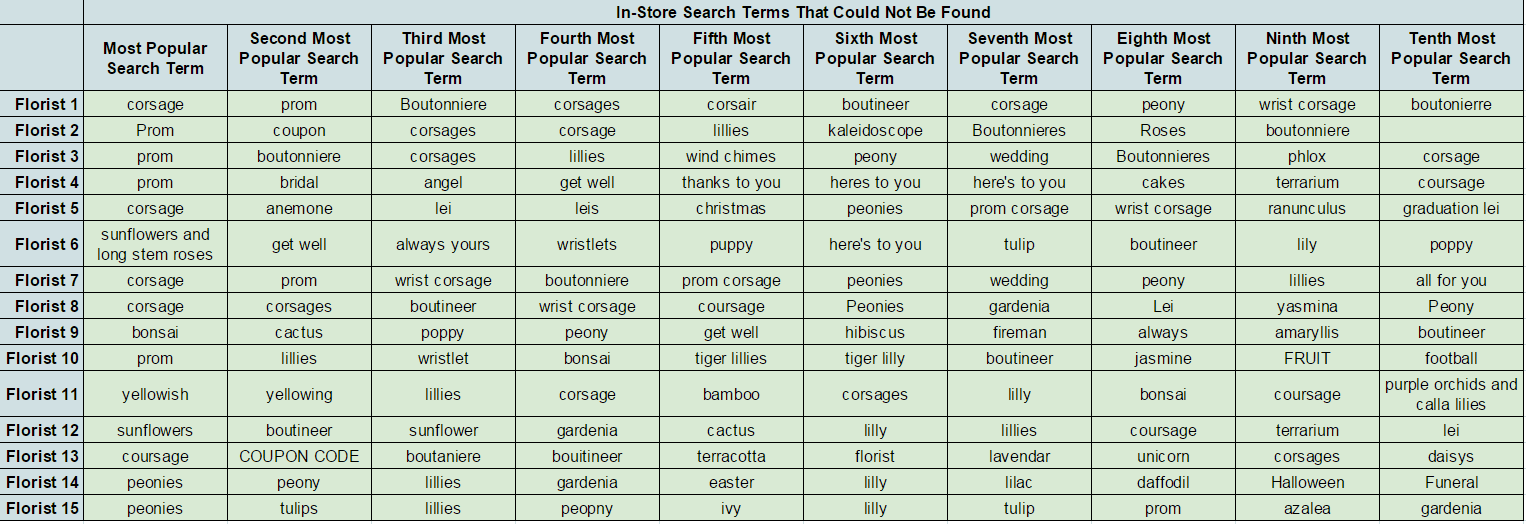Click the 'purple orchids and calla lilies' cell
This screenshot has height=524, width=1526.
click(1451, 394)
